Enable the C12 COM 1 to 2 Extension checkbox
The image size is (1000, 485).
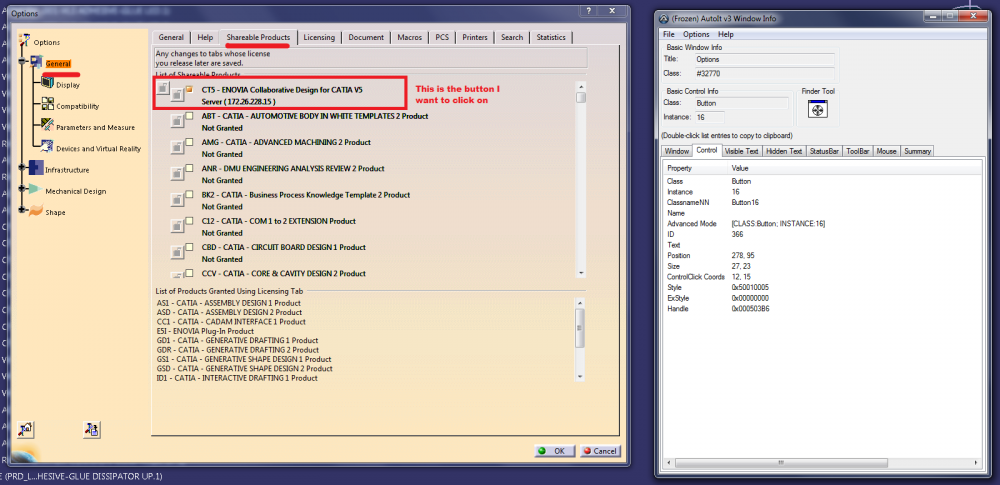[189, 220]
